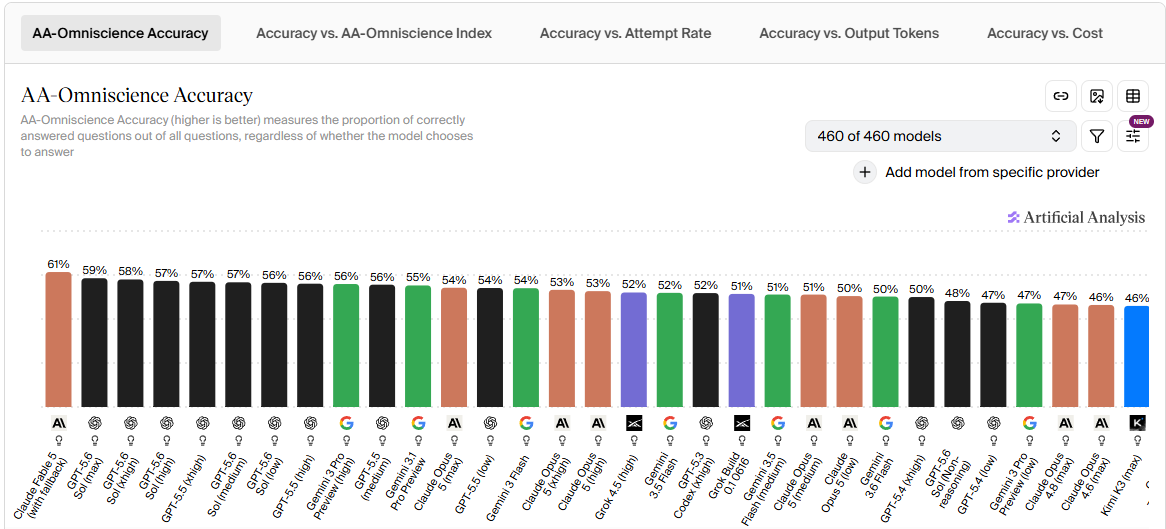1166x529 pixels.
Task: Switch to Accuracy vs. Attempt Rate tab
Action: [625, 33]
